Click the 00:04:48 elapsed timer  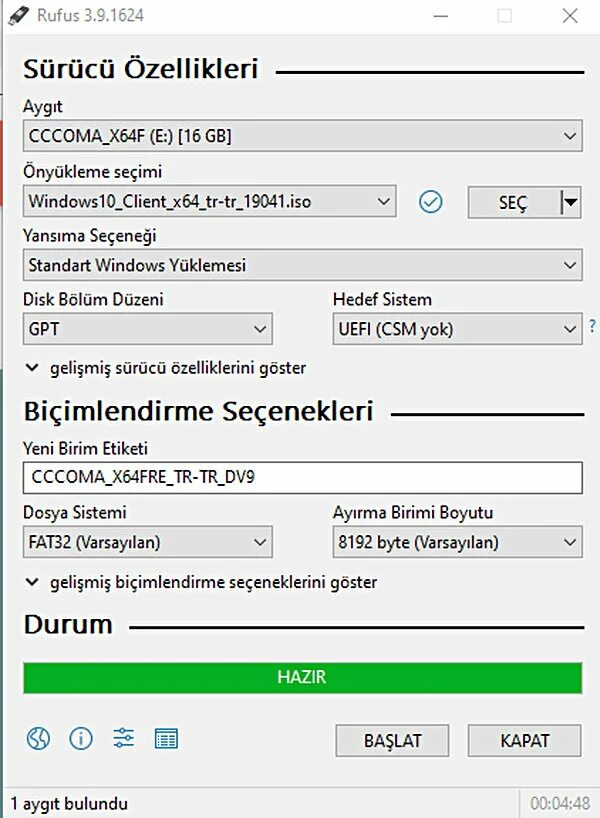(x=560, y=803)
